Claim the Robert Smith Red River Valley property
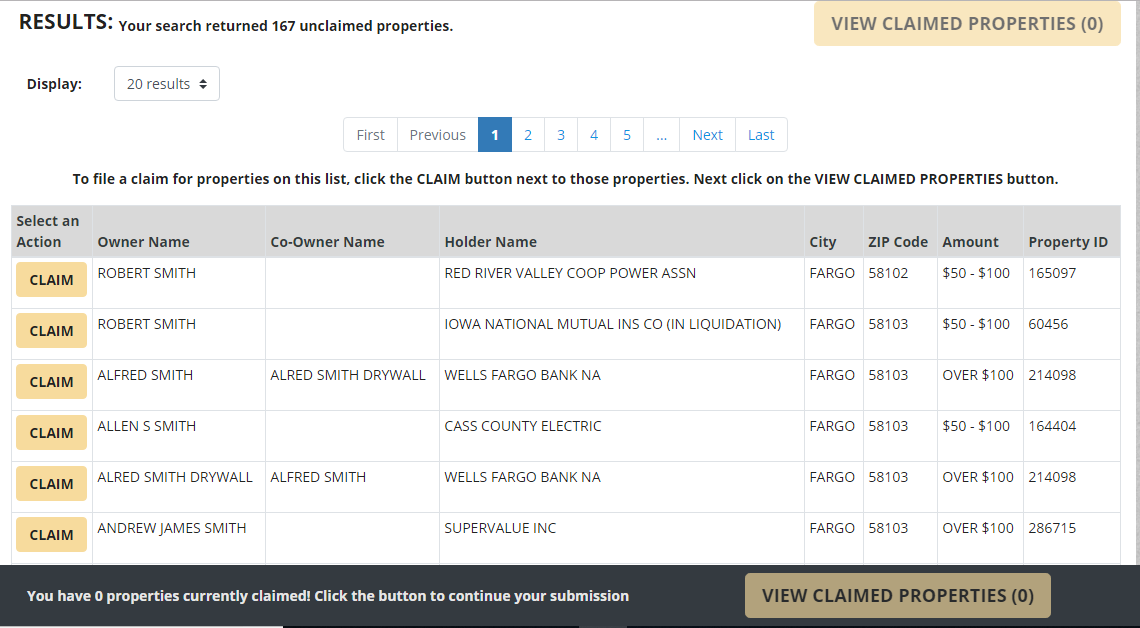The image size is (1140, 628). (x=51, y=279)
